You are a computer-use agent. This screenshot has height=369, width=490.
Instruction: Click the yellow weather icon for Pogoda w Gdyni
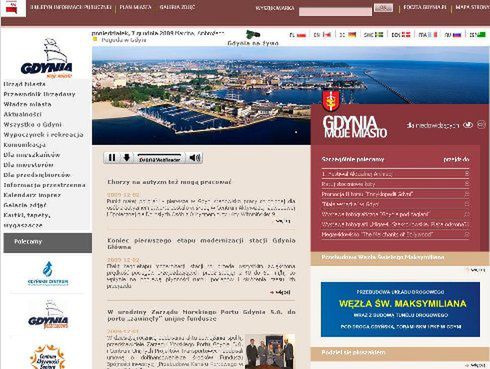click(x=95, y=39)
